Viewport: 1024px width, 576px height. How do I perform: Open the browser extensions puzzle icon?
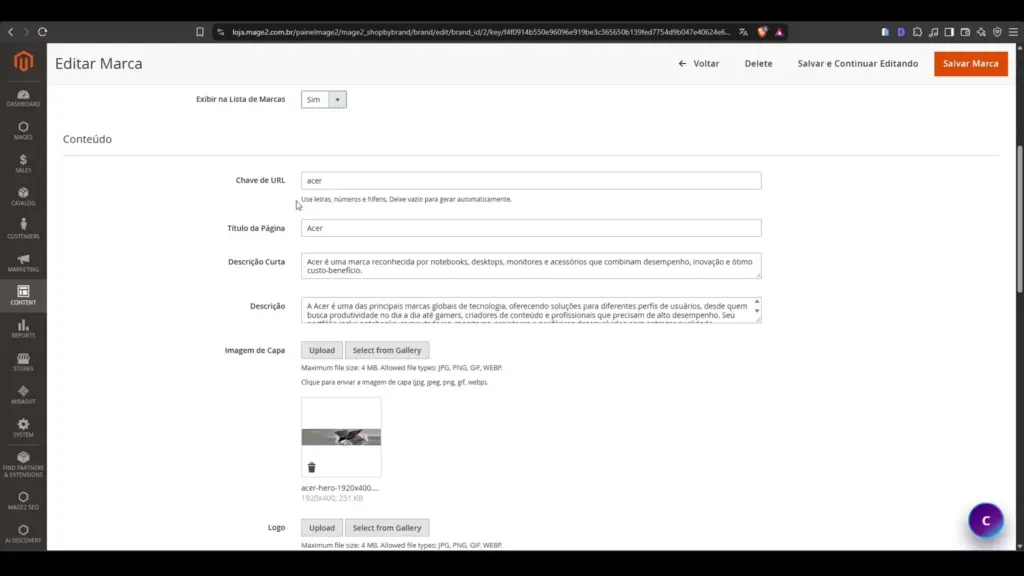coord(917,32)
